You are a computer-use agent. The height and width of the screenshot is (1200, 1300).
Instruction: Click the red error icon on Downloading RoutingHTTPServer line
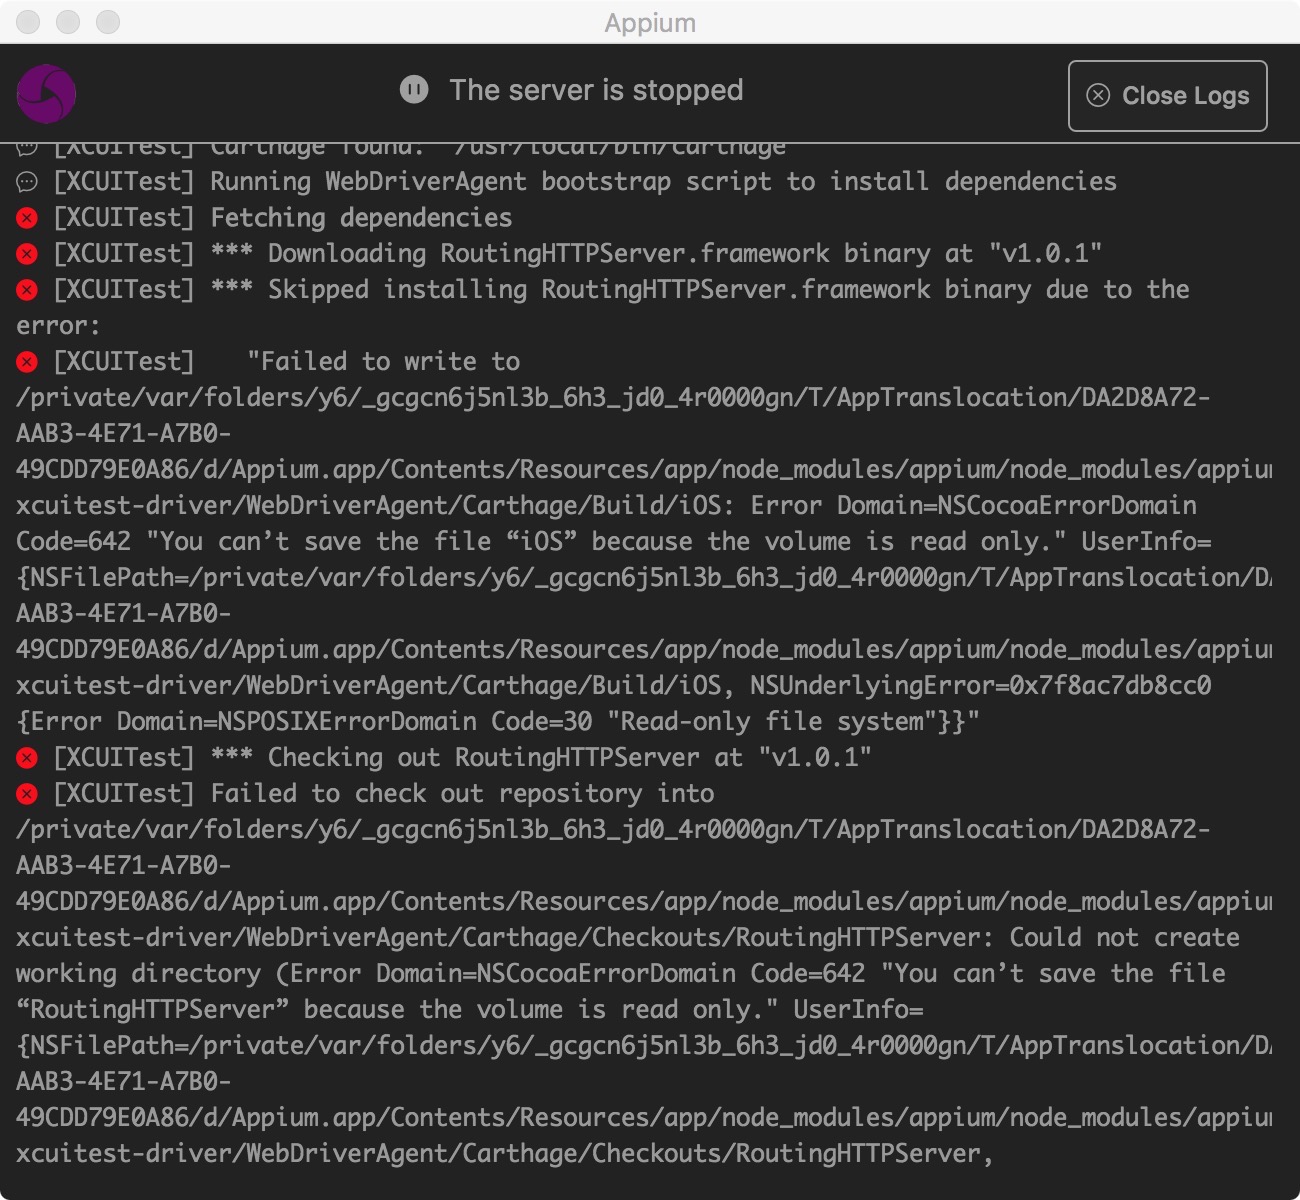(27, 254)
